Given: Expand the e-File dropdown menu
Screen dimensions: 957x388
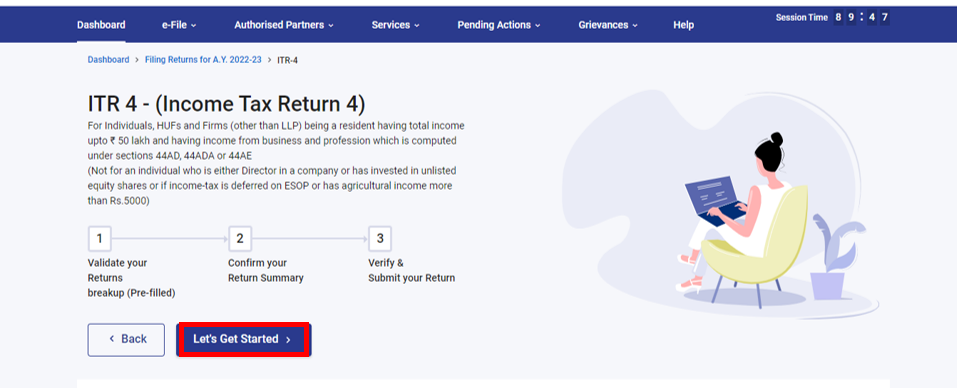Looking at the screenshot, I should [179, 25].
